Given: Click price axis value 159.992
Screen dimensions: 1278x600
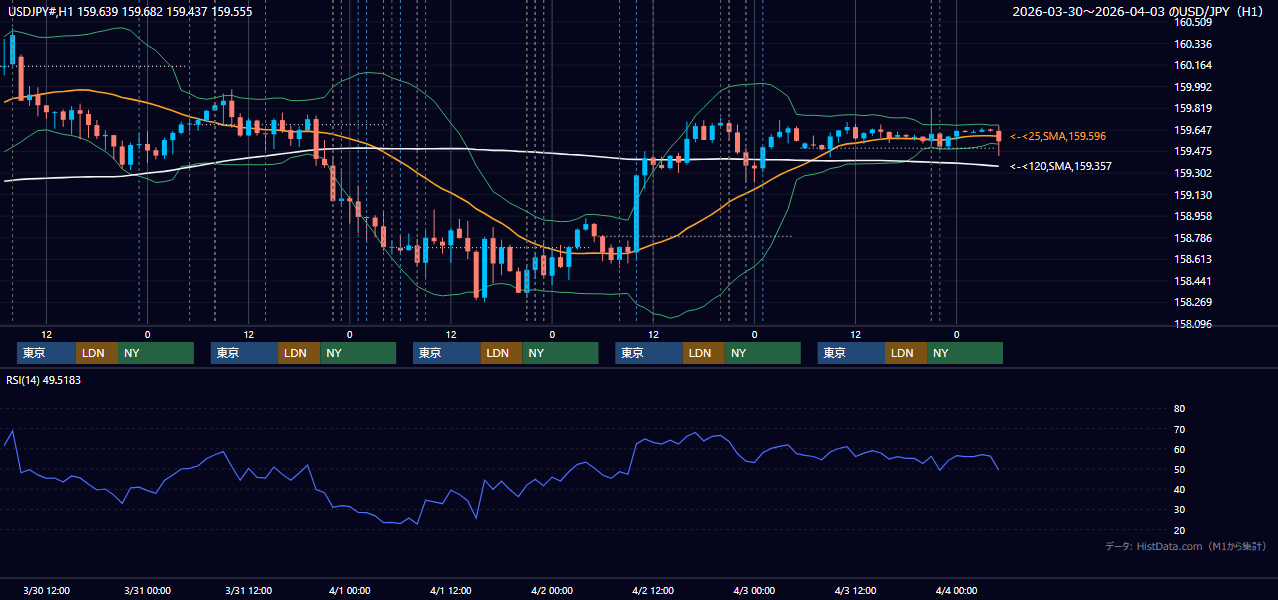Looking at the screenshot, I should (1193, 87).
